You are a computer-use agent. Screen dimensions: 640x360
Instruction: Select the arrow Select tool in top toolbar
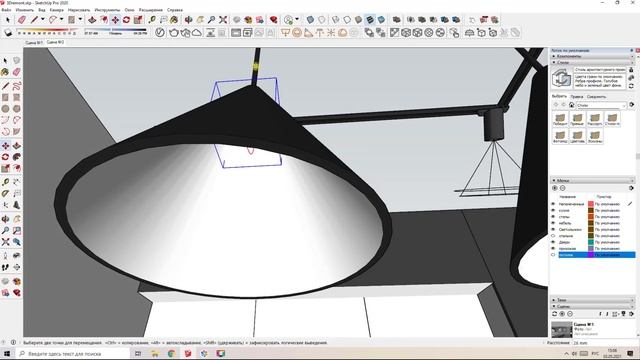click(x=7, y=20)
